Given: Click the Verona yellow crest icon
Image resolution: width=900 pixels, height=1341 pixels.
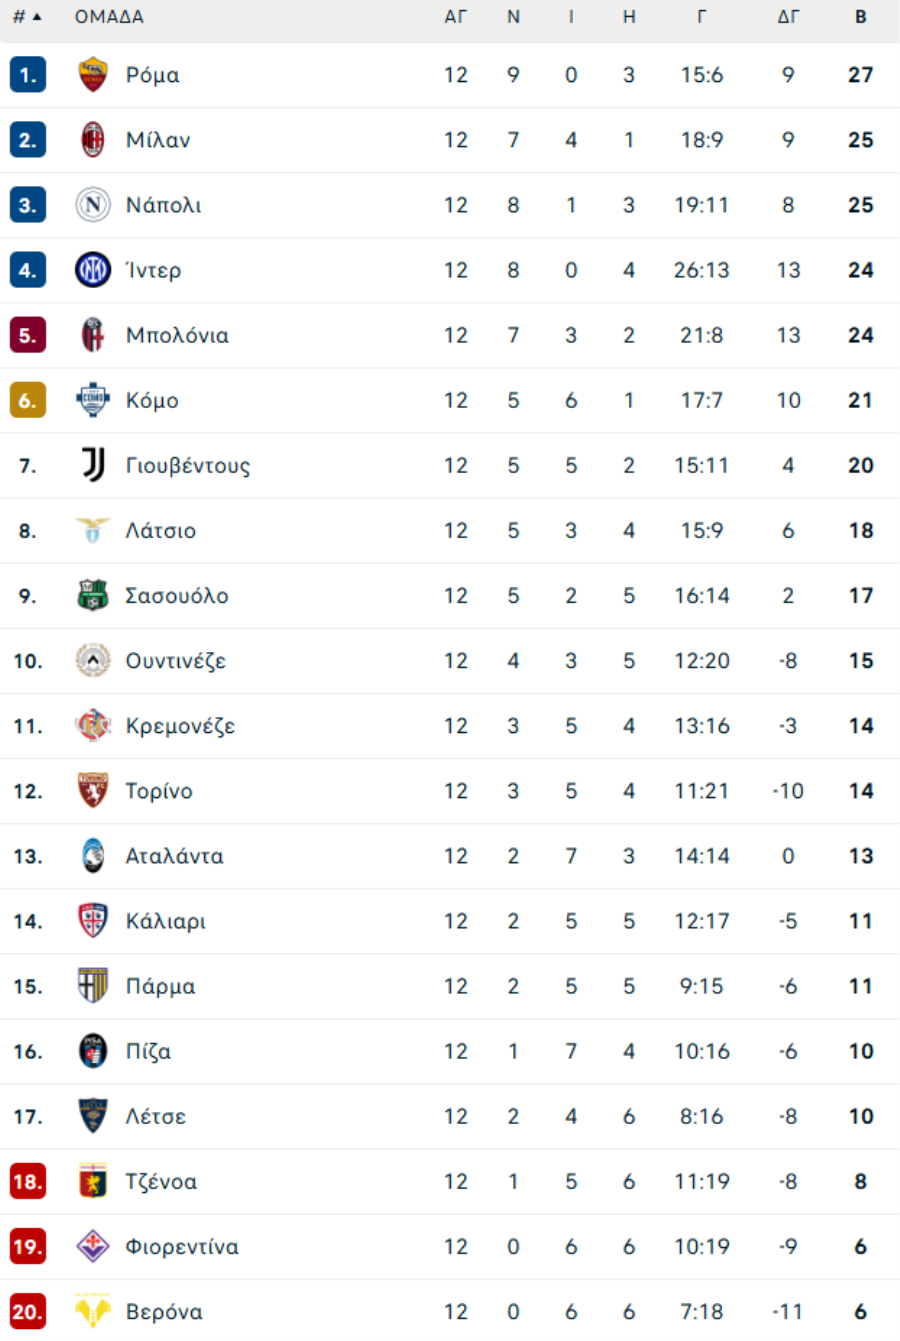Looking at the screenshot, I should (x=93, y=1311).
